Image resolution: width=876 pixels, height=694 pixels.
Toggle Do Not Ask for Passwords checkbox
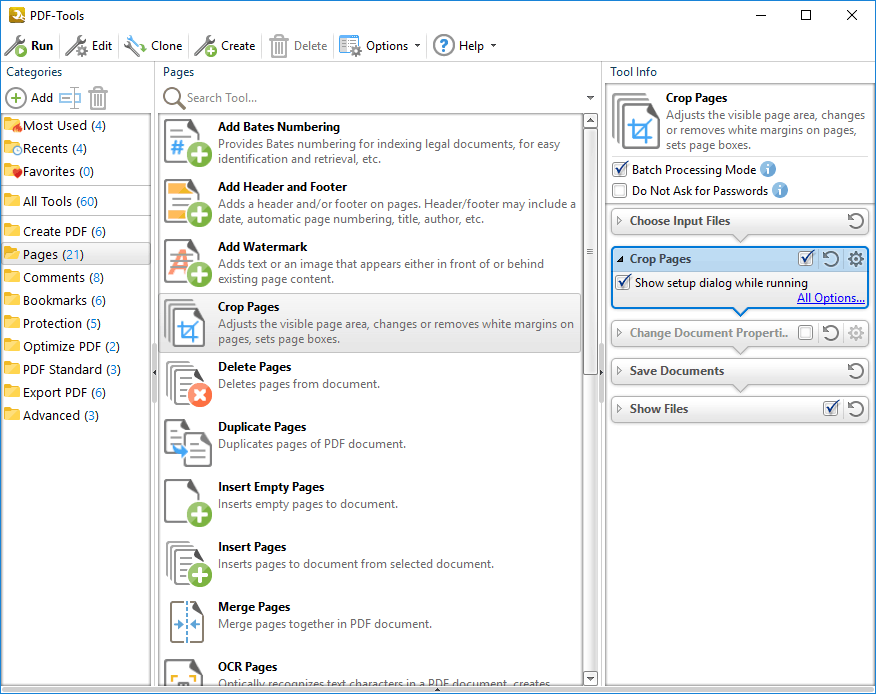coord(620,191)
